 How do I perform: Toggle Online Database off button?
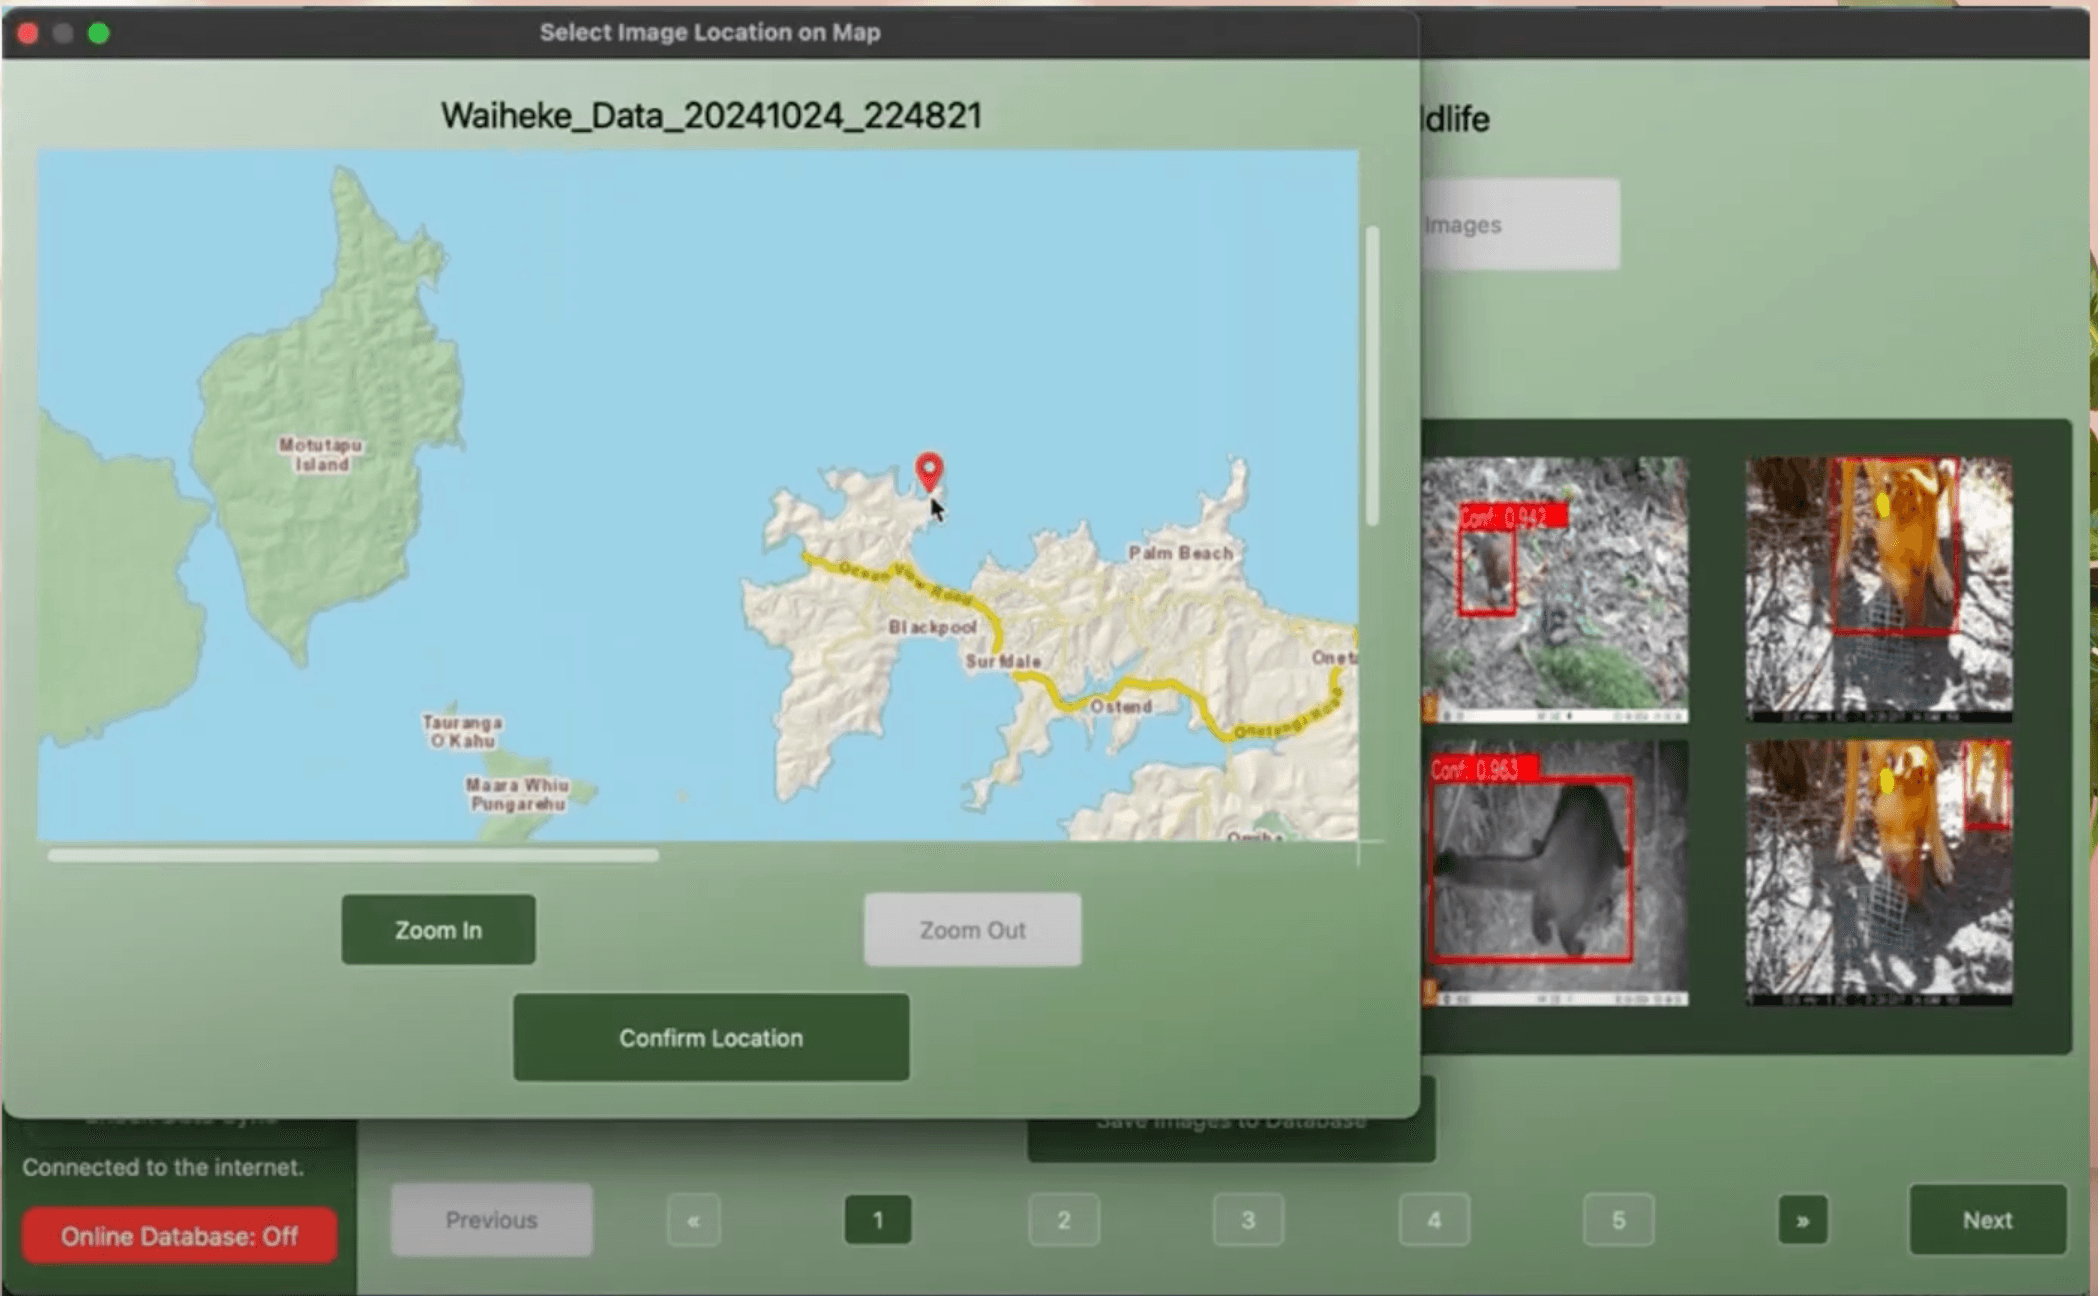click(180, 1236)
